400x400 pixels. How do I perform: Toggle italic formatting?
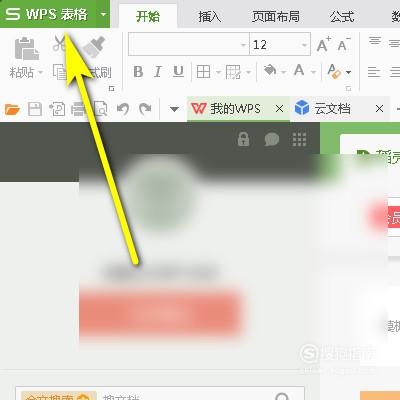coord(158,72)
